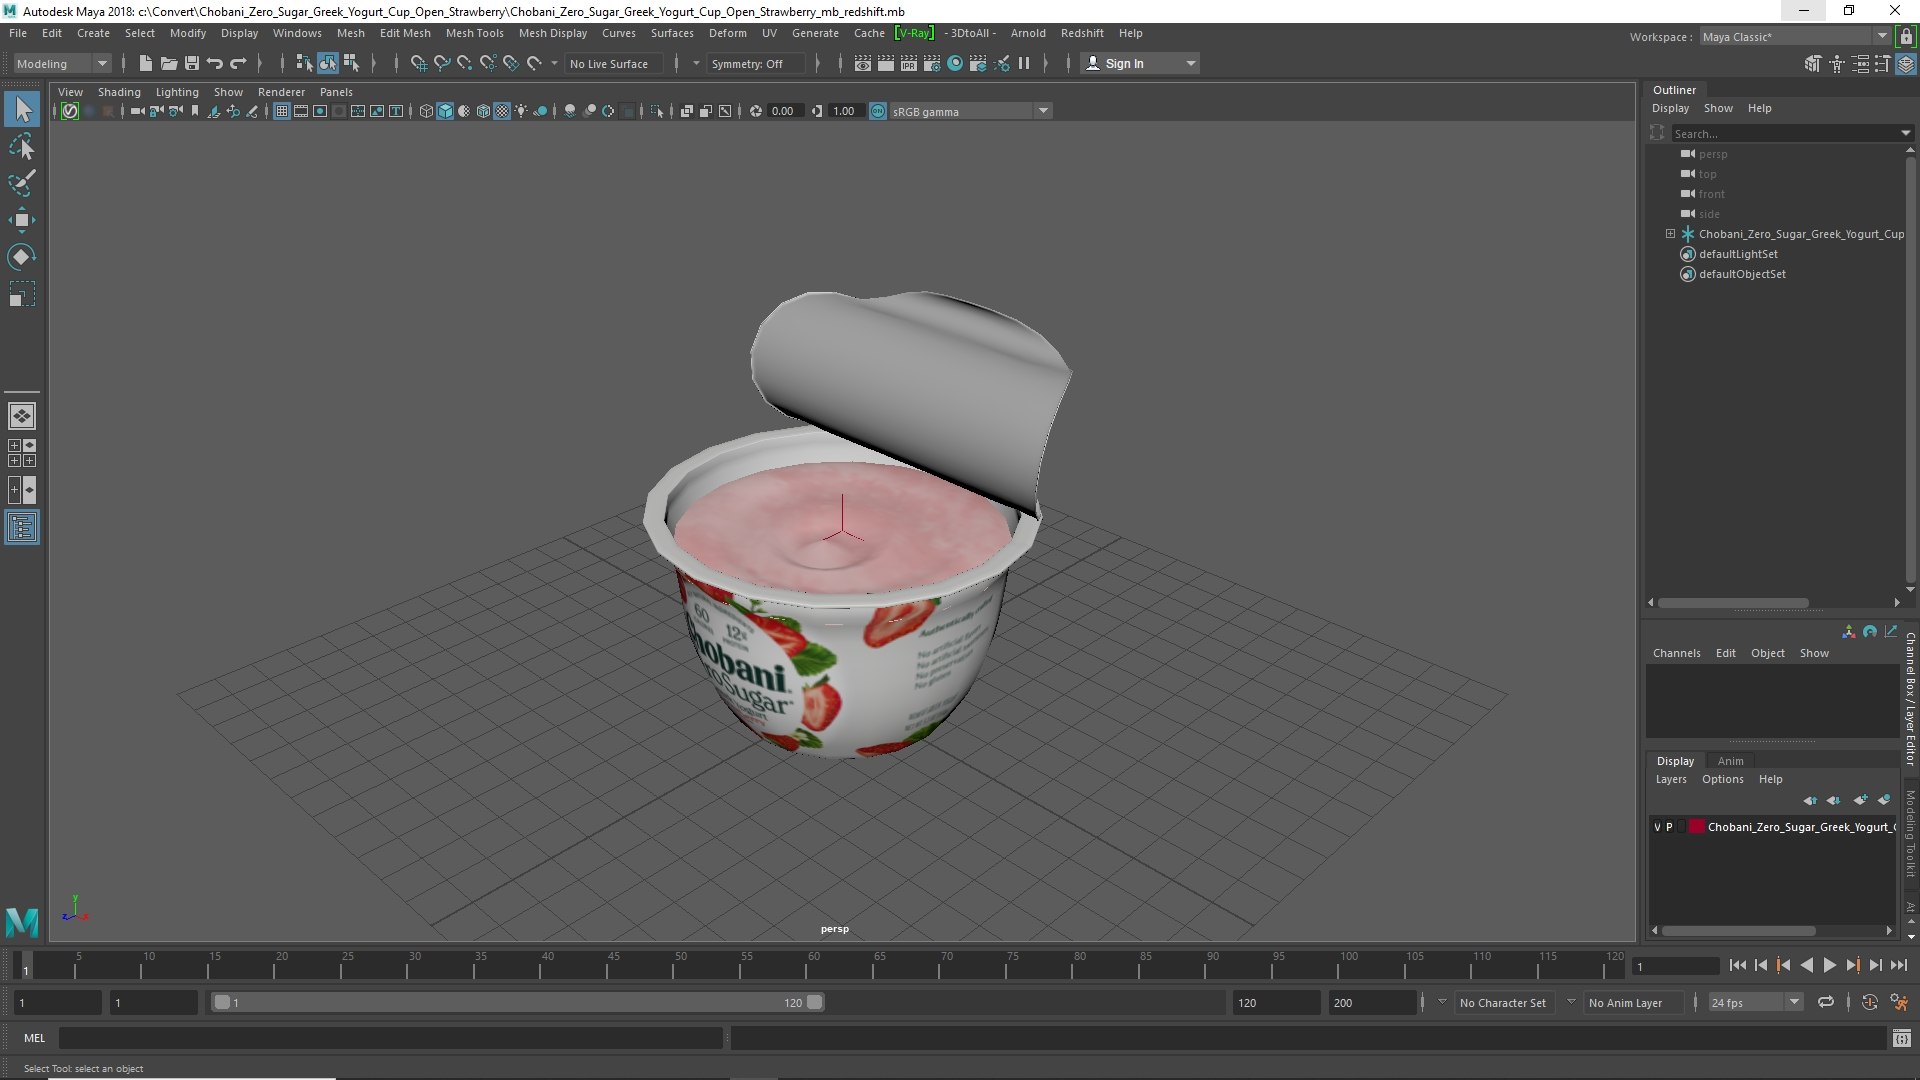Open the Modeling menu set dropdown
Image resolution: width=1920 pixels, height=1080 pixels.
(61, 63)
